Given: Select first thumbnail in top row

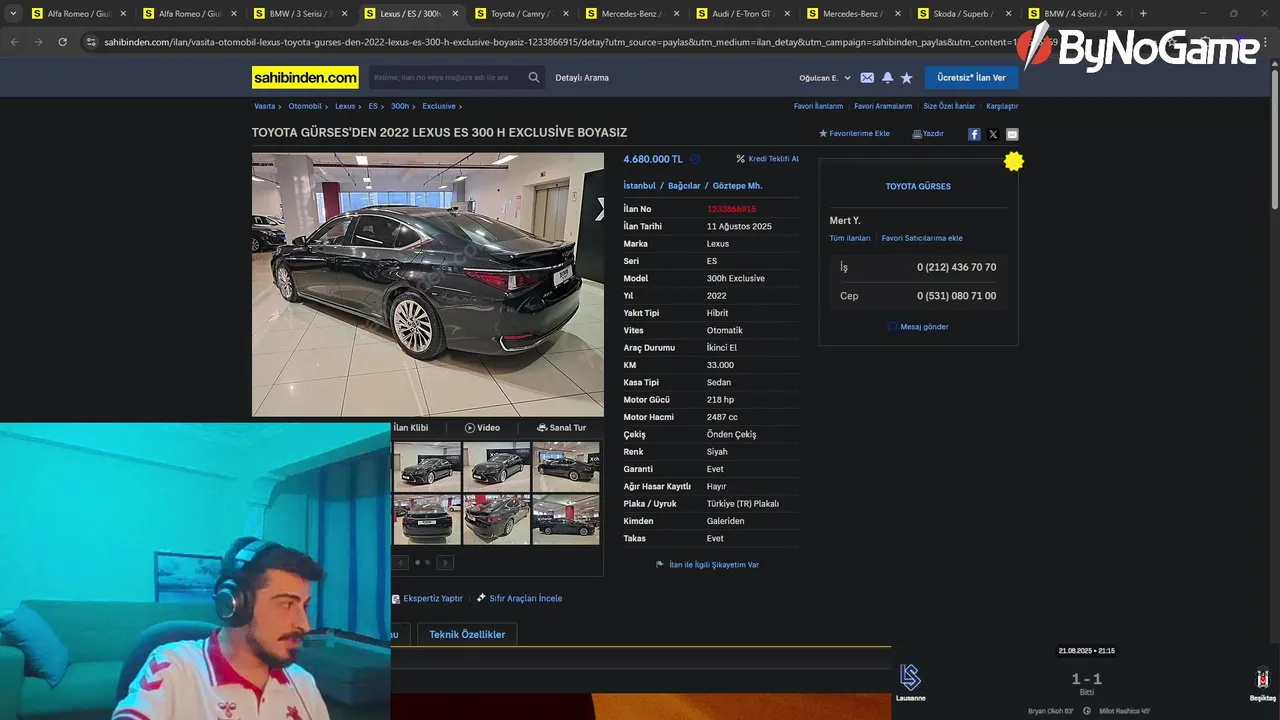Looking at the screenshot, I should pos(427,466).
